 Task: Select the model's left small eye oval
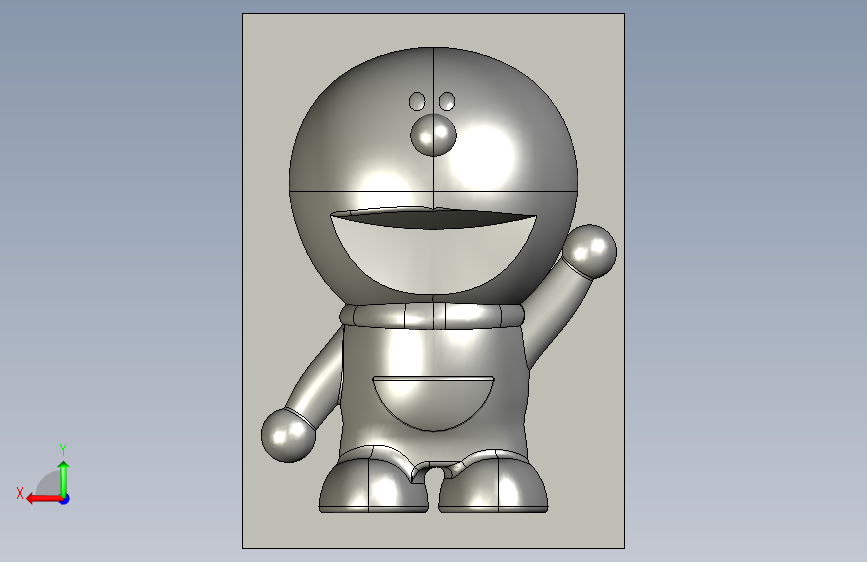tap(417, 102)
